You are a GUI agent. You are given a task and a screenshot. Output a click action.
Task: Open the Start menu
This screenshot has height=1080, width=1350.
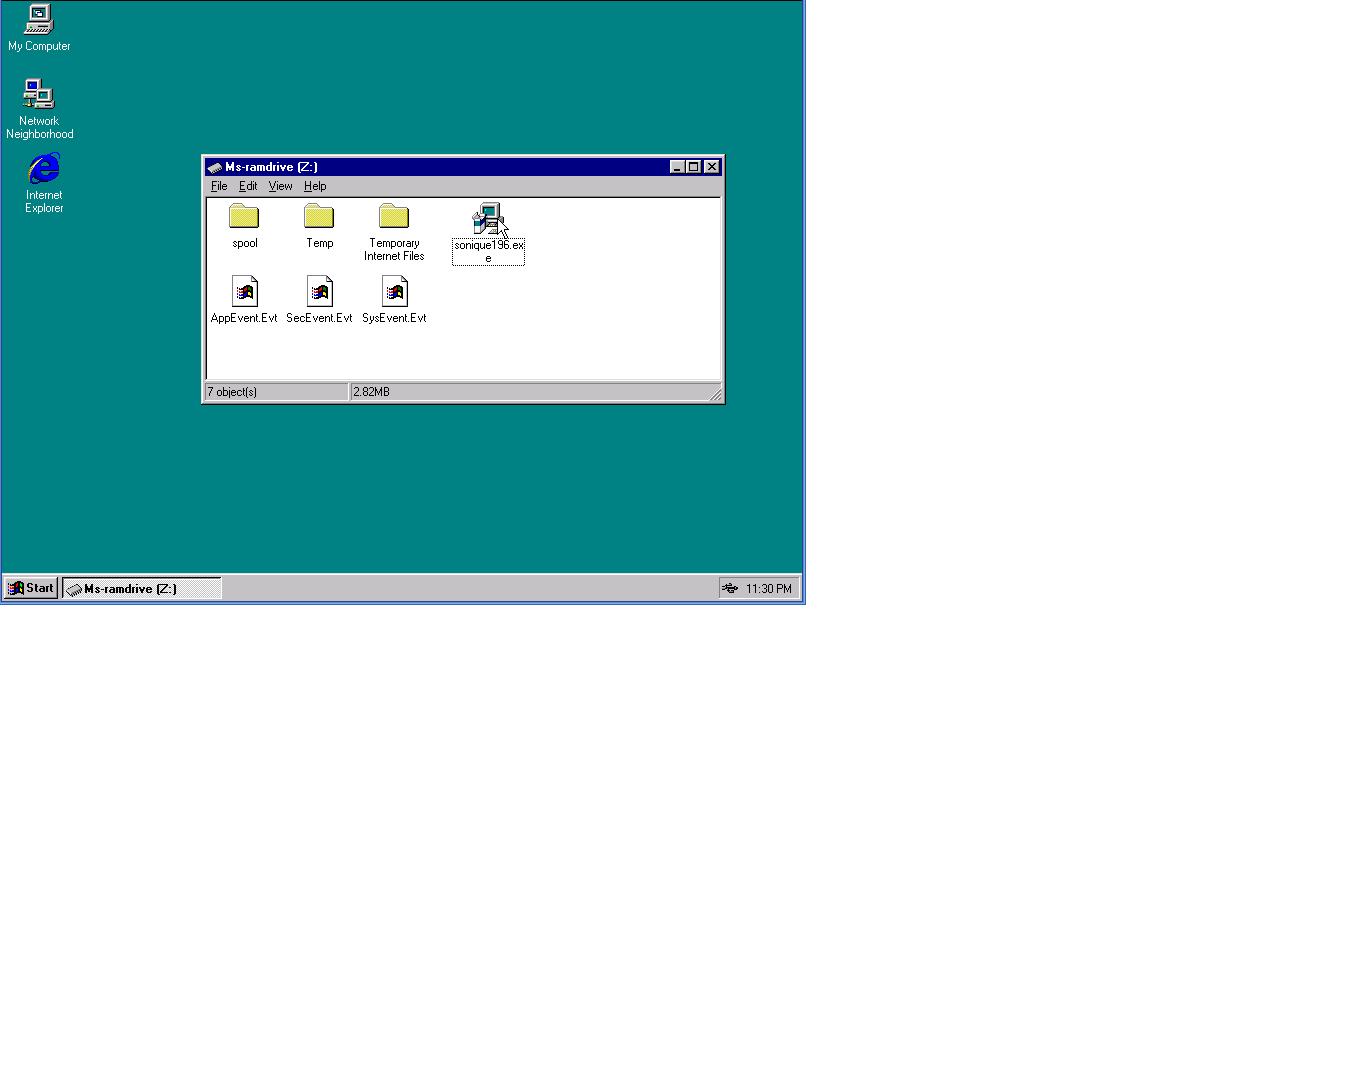click(31, 588)
